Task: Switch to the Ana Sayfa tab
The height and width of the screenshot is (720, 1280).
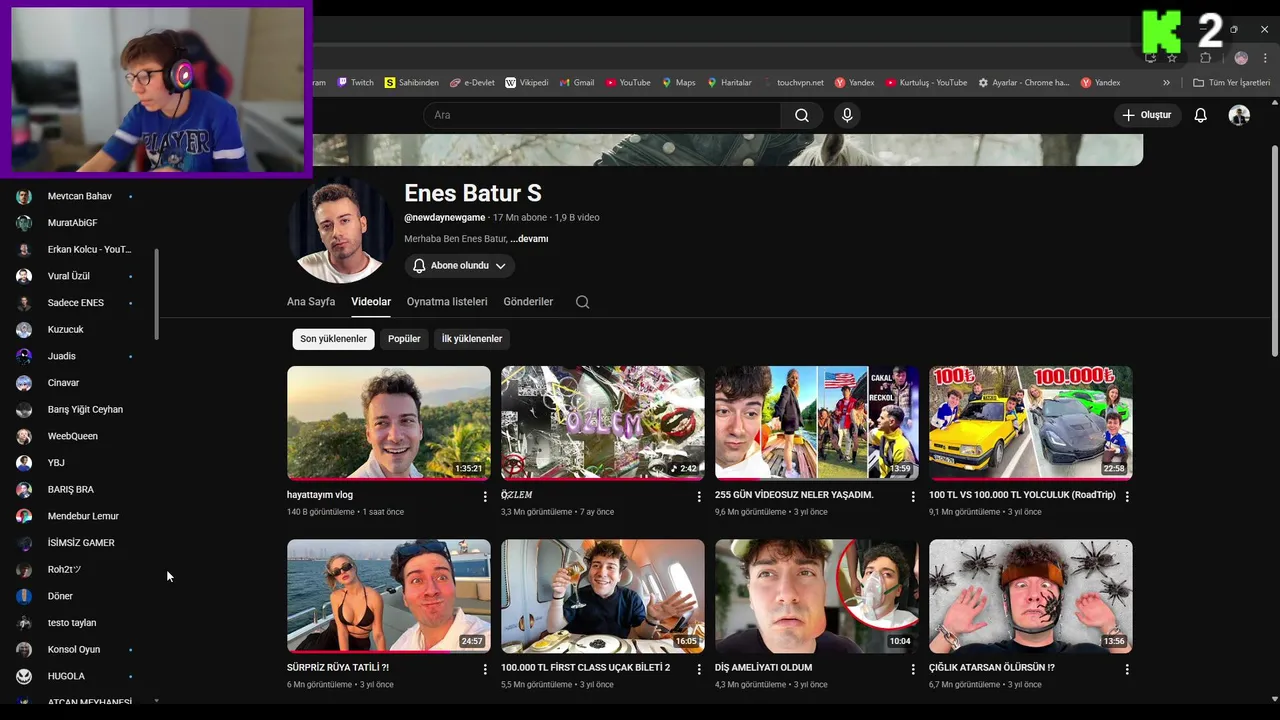Action: coord(311,302)
